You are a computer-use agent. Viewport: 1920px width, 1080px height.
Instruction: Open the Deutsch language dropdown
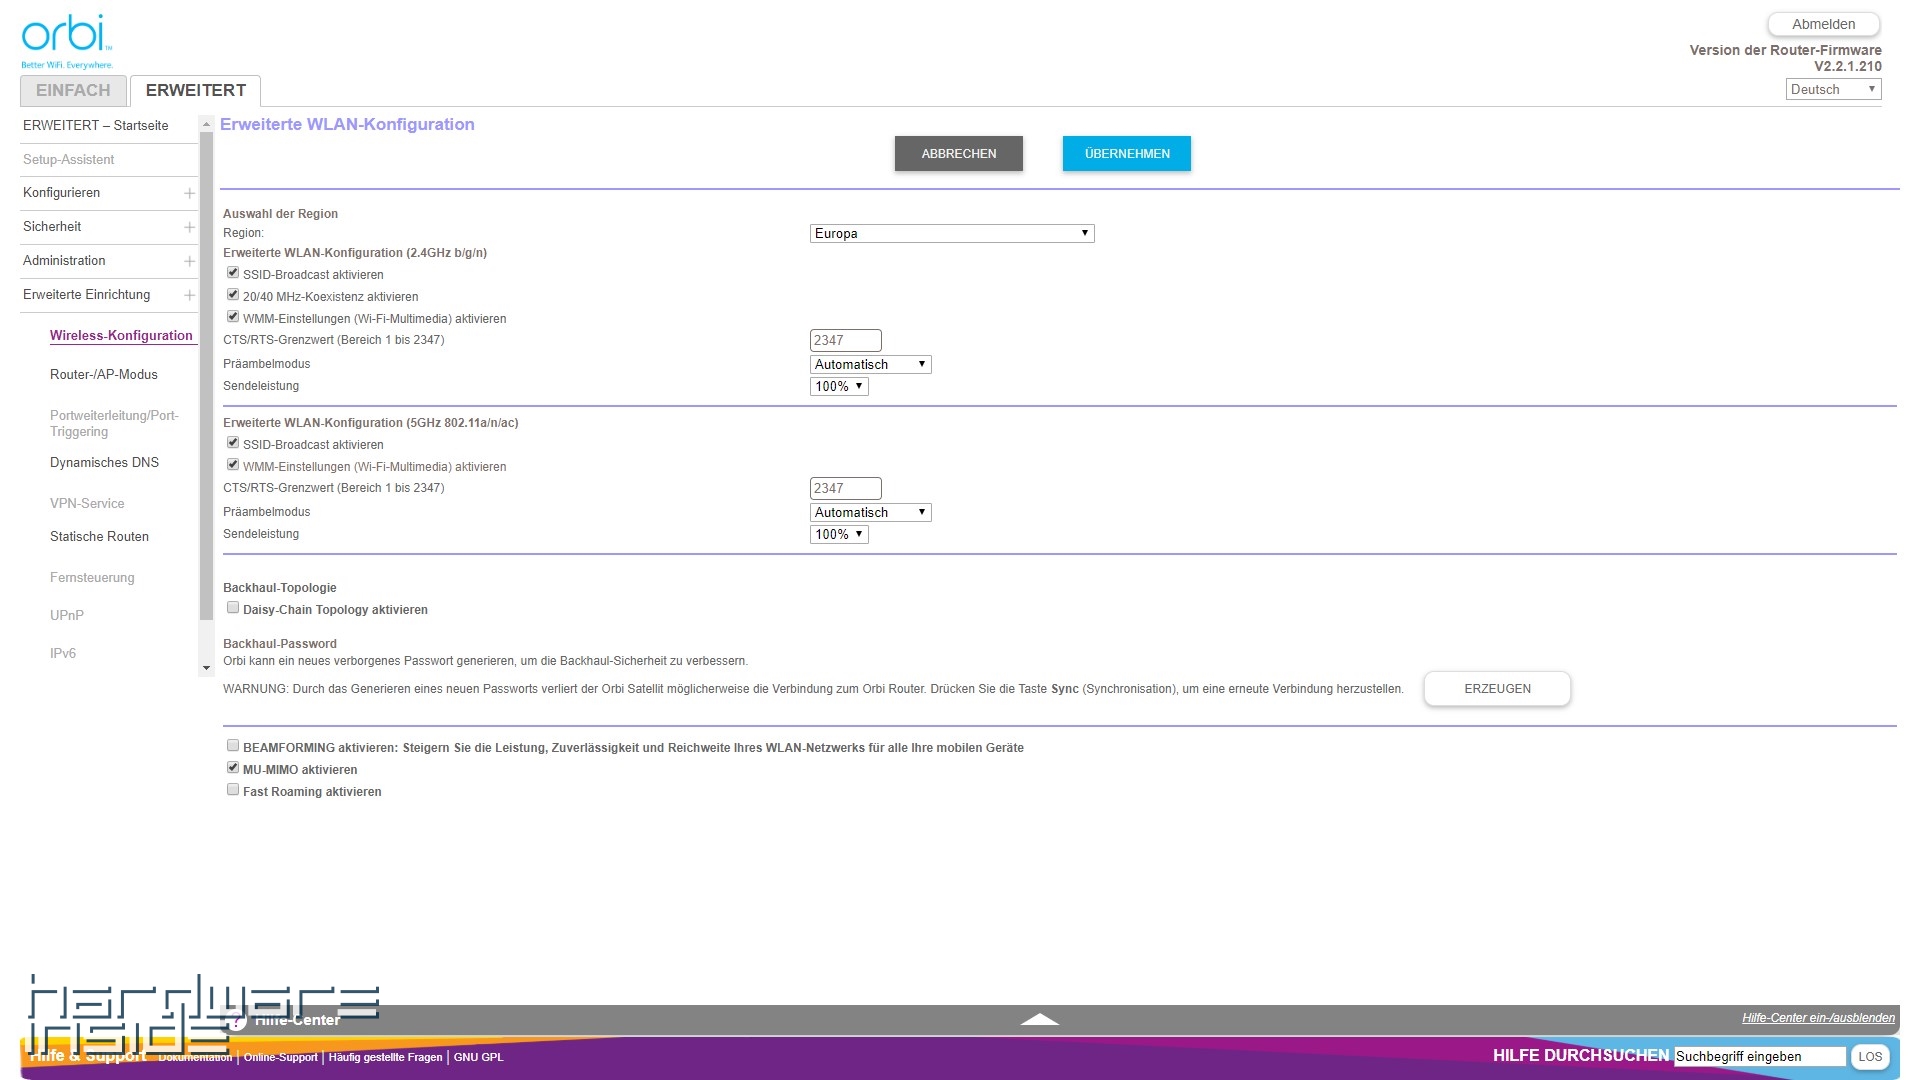(x=1833, y=89)
